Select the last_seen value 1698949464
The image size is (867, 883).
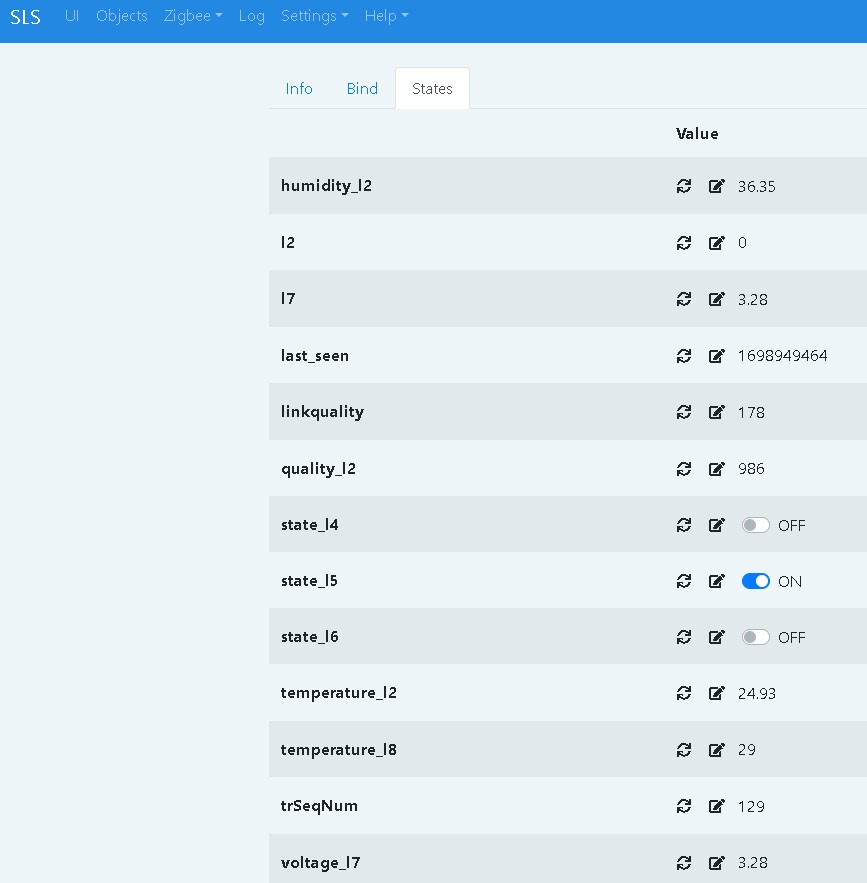[783, 356]
